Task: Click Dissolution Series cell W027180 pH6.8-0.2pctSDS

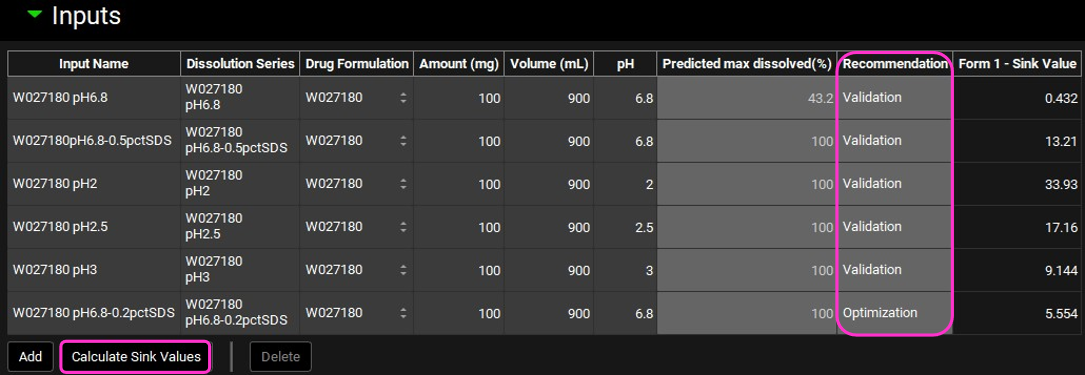Action: point(241,313)
